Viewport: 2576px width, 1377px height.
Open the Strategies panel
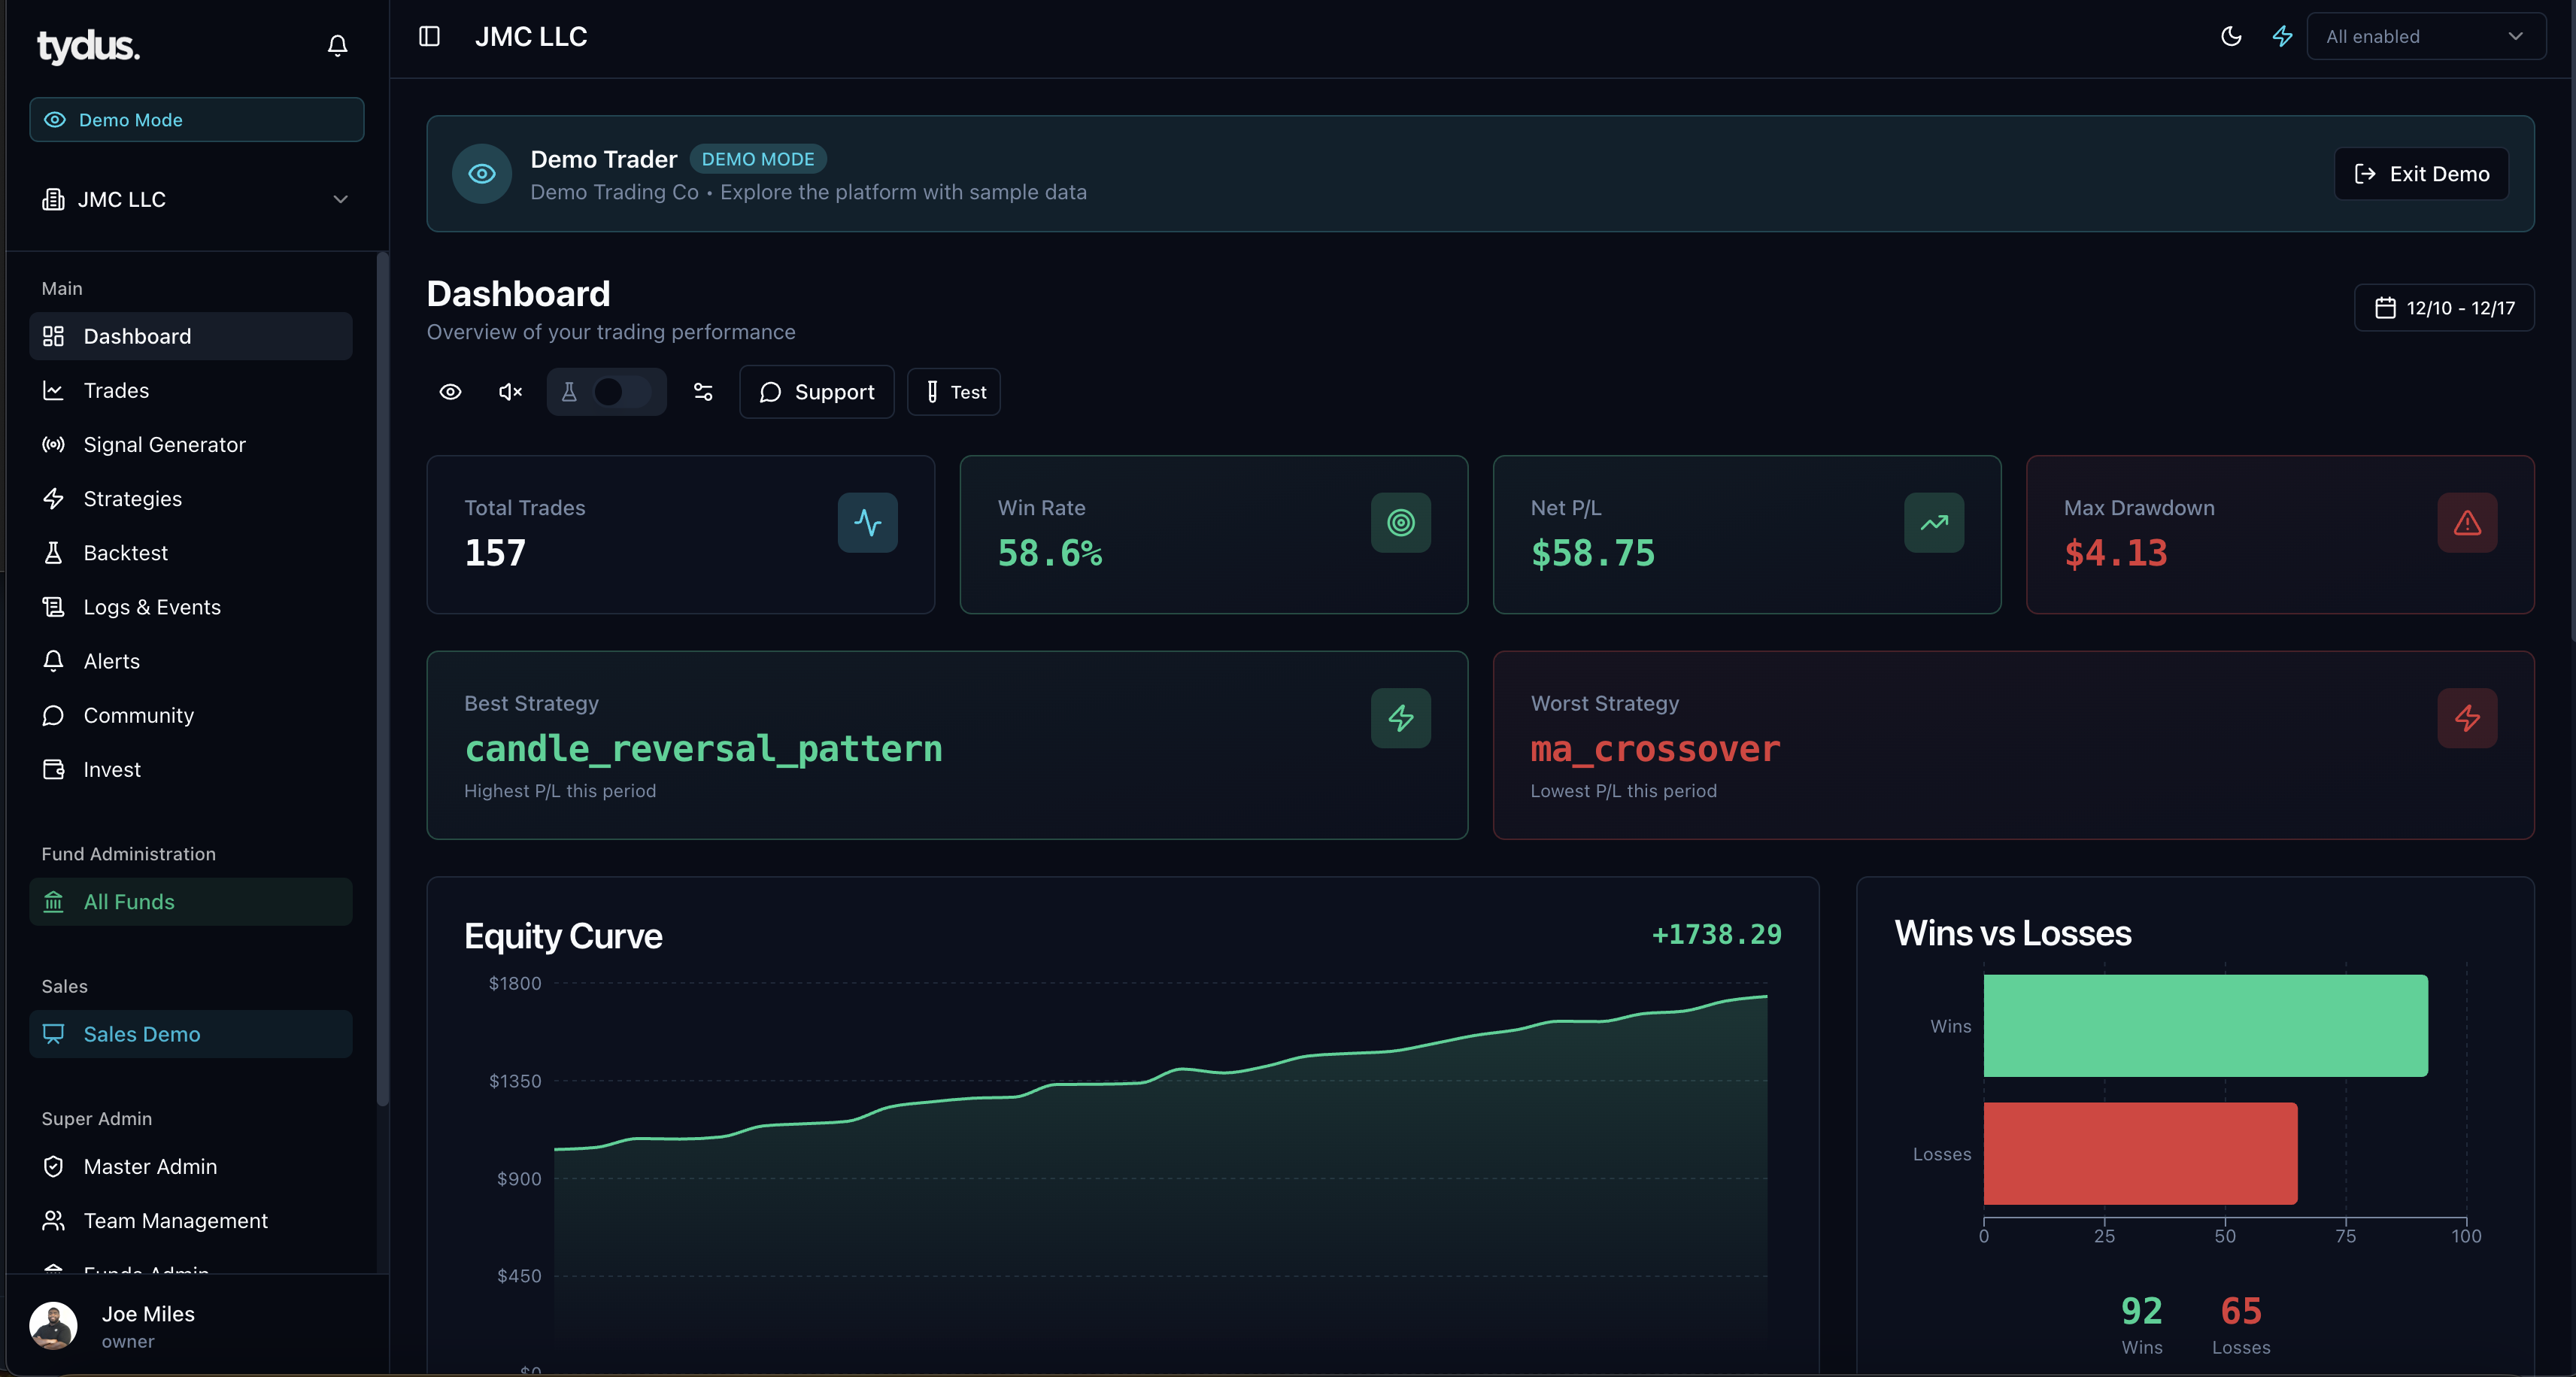point(132,498)
